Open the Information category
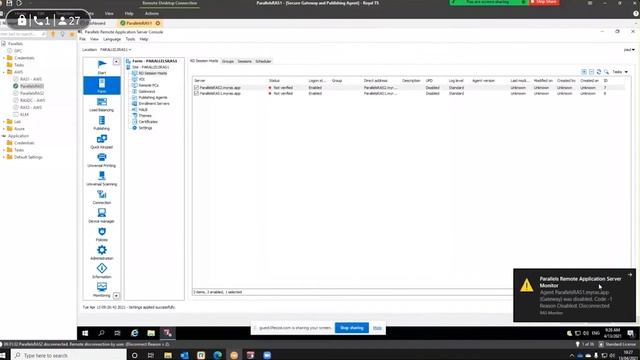 tap(102, 271)
